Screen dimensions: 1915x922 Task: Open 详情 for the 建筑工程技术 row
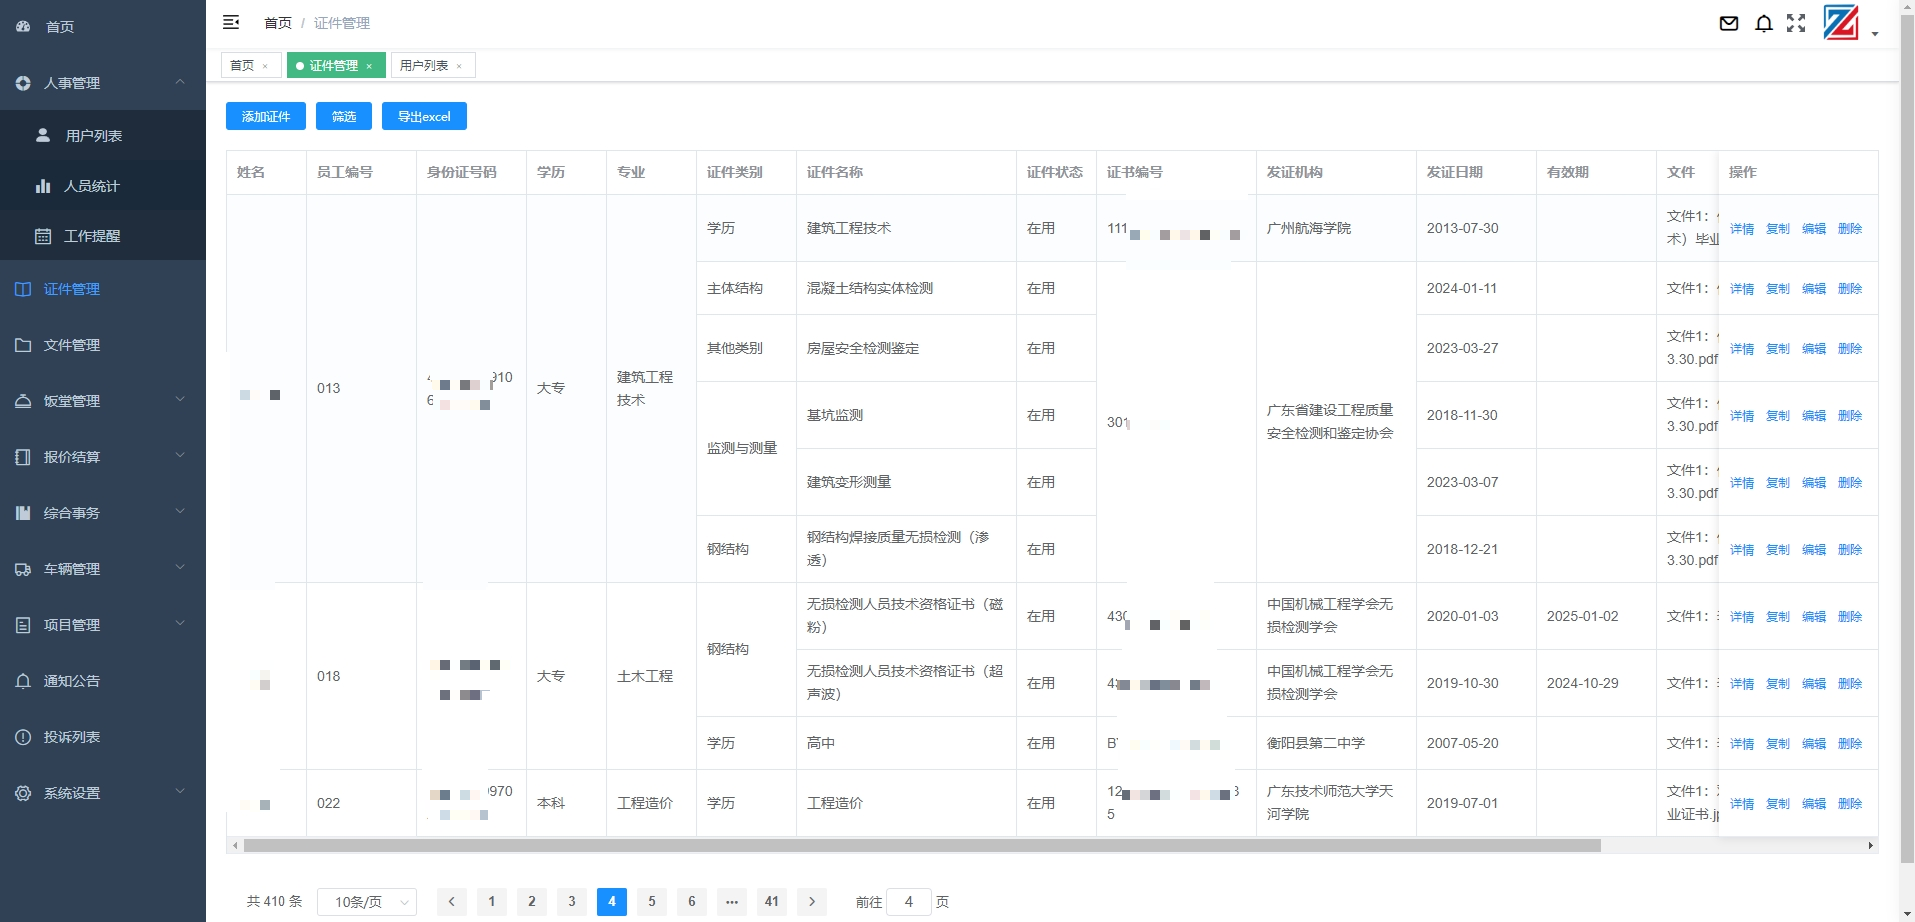[1742, 229]
